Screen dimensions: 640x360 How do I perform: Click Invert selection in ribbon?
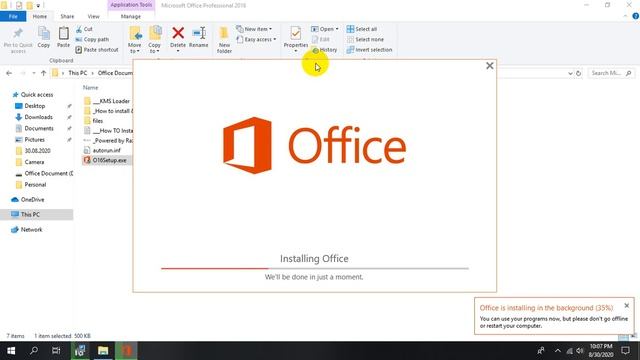click(369, 50)
